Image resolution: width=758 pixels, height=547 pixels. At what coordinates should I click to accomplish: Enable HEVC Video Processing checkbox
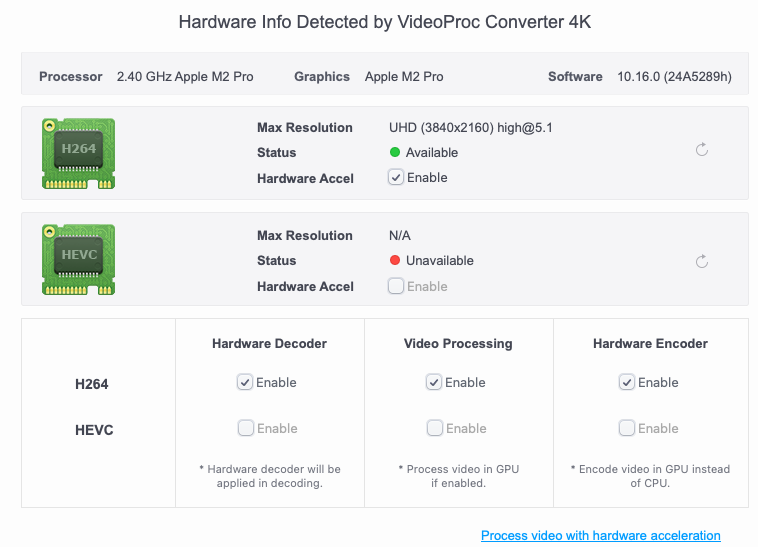[x=434, y=428]
